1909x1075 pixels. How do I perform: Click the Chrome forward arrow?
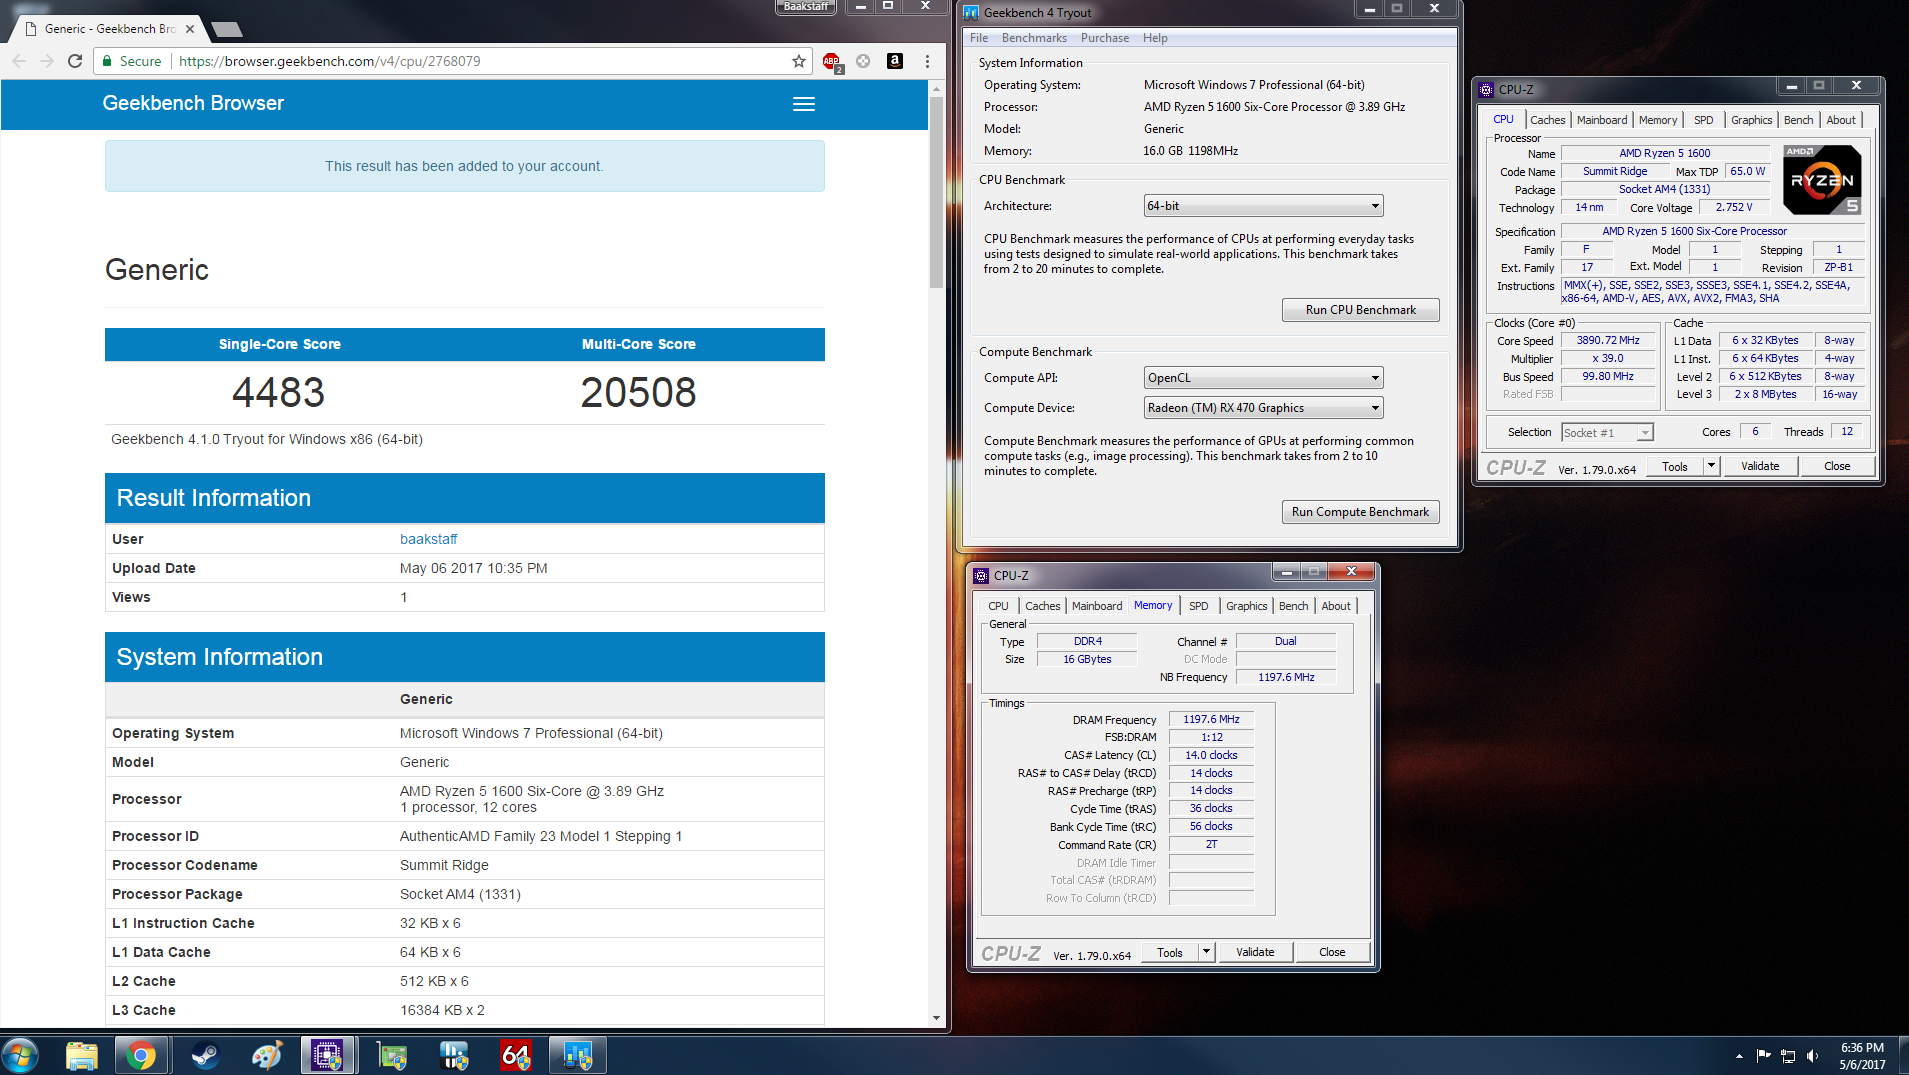tap(47, 61)
